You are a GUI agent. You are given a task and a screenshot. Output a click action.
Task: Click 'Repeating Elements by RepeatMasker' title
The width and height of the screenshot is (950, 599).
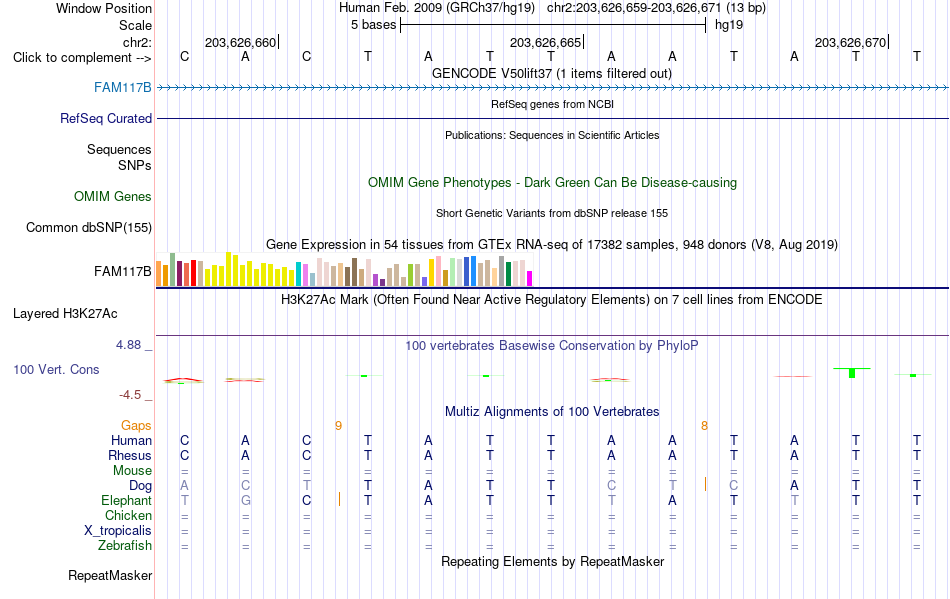pos(553,561)
